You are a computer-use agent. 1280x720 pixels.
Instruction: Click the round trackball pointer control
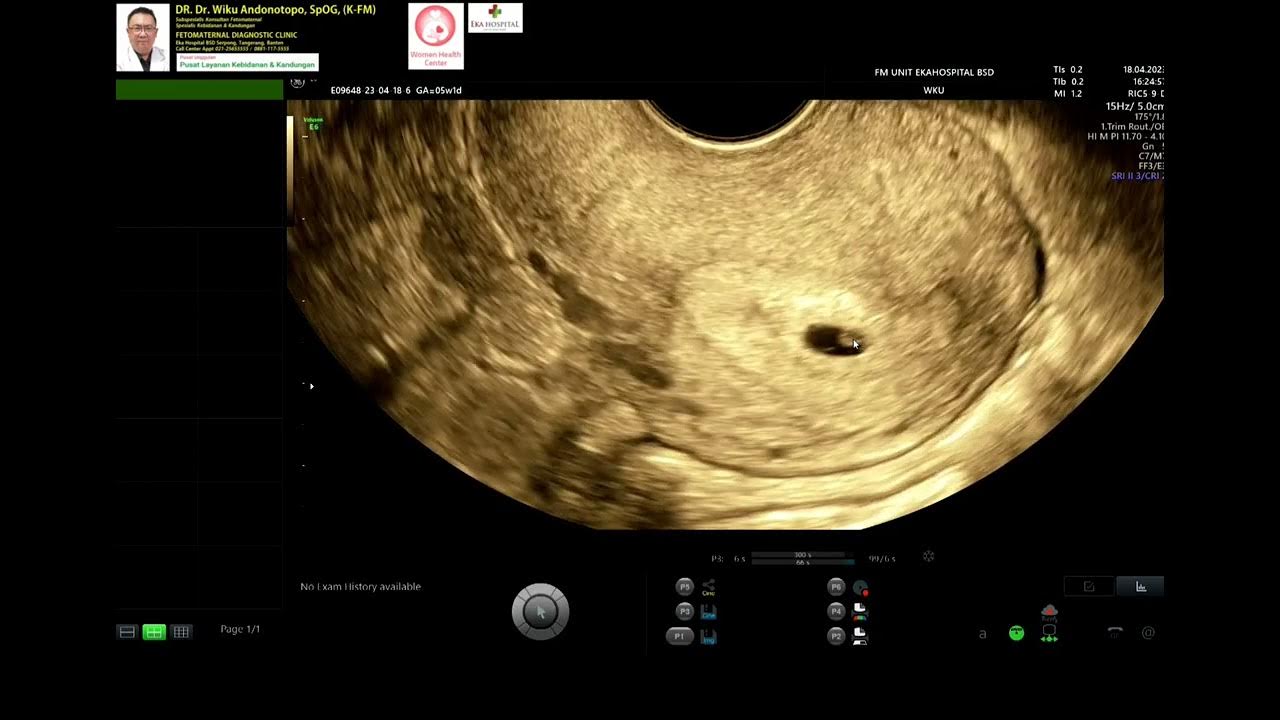click(x=540, y=611)
